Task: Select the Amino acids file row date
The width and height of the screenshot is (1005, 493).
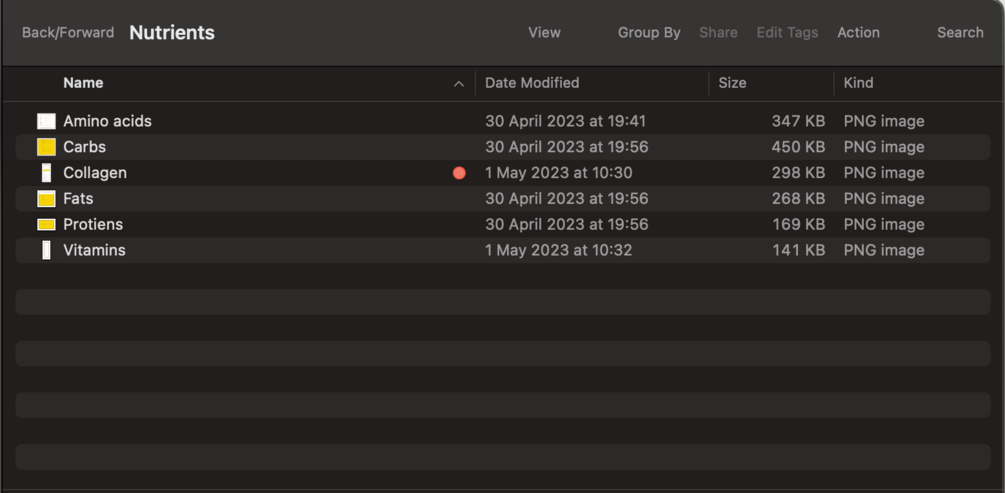Action: (x=565, y=121)
